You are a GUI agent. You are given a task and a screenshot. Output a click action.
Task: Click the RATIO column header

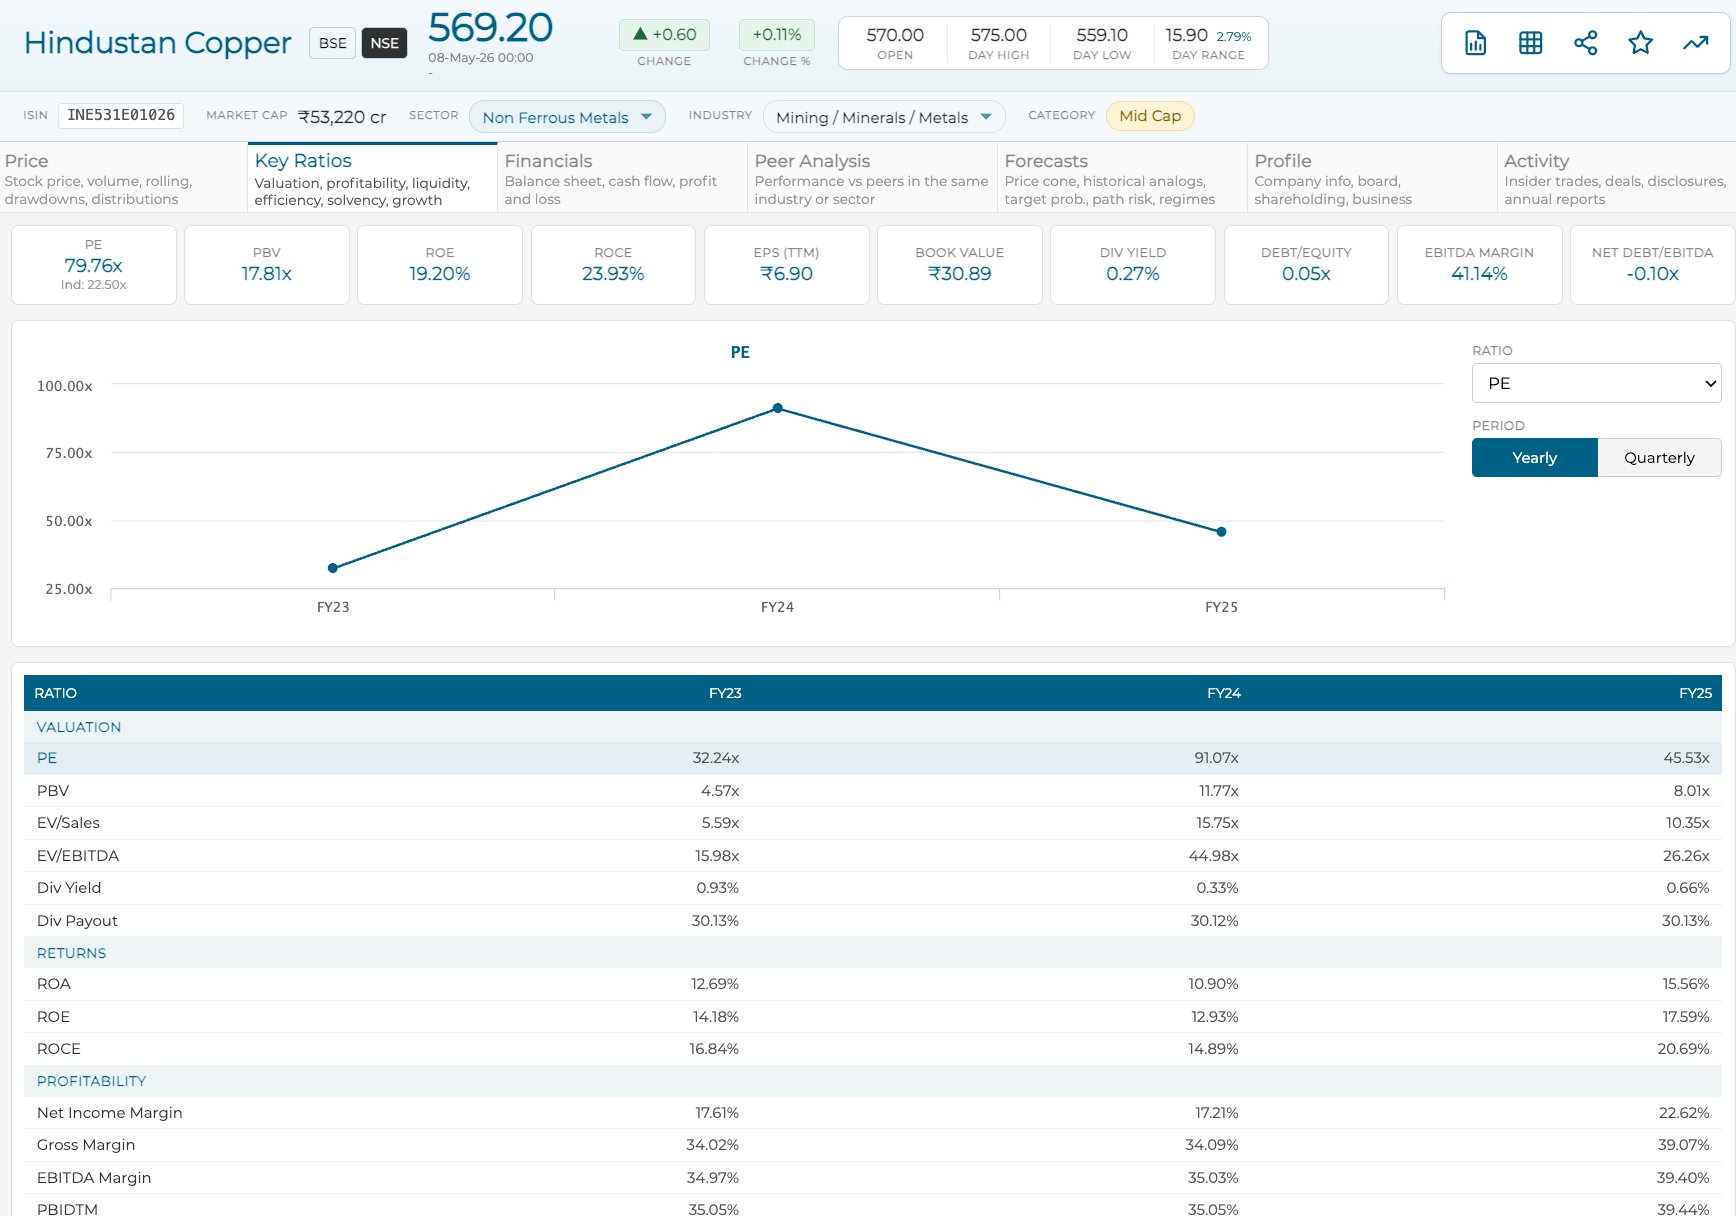click(56, 693)
